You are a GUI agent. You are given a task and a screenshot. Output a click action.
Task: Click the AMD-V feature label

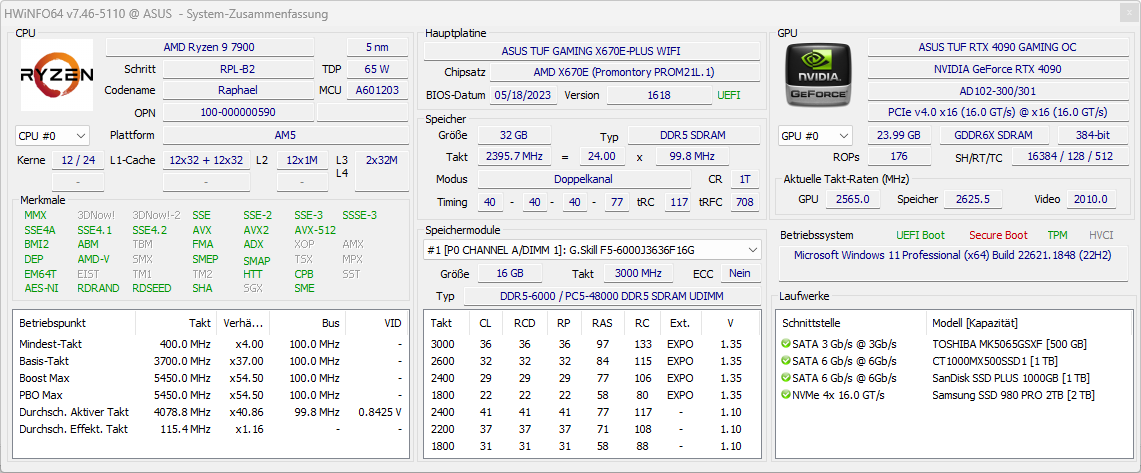[93, 259]
